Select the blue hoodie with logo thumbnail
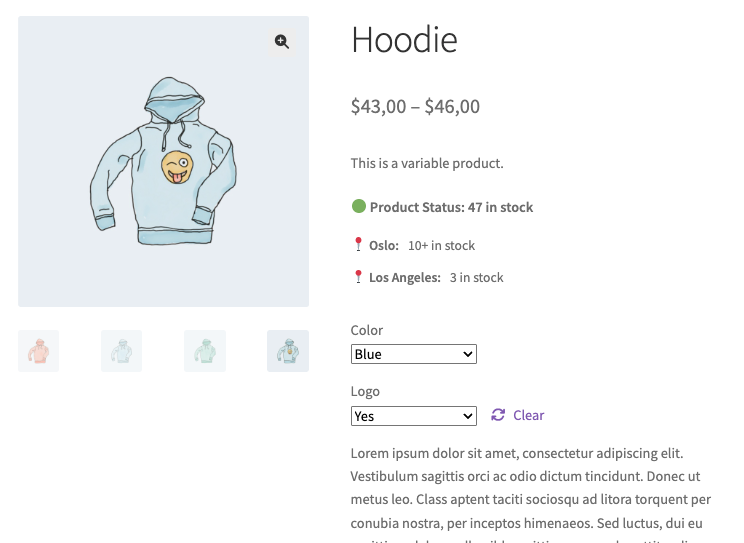The height and width of the screenshot is (543, 744). pos(287,351)
